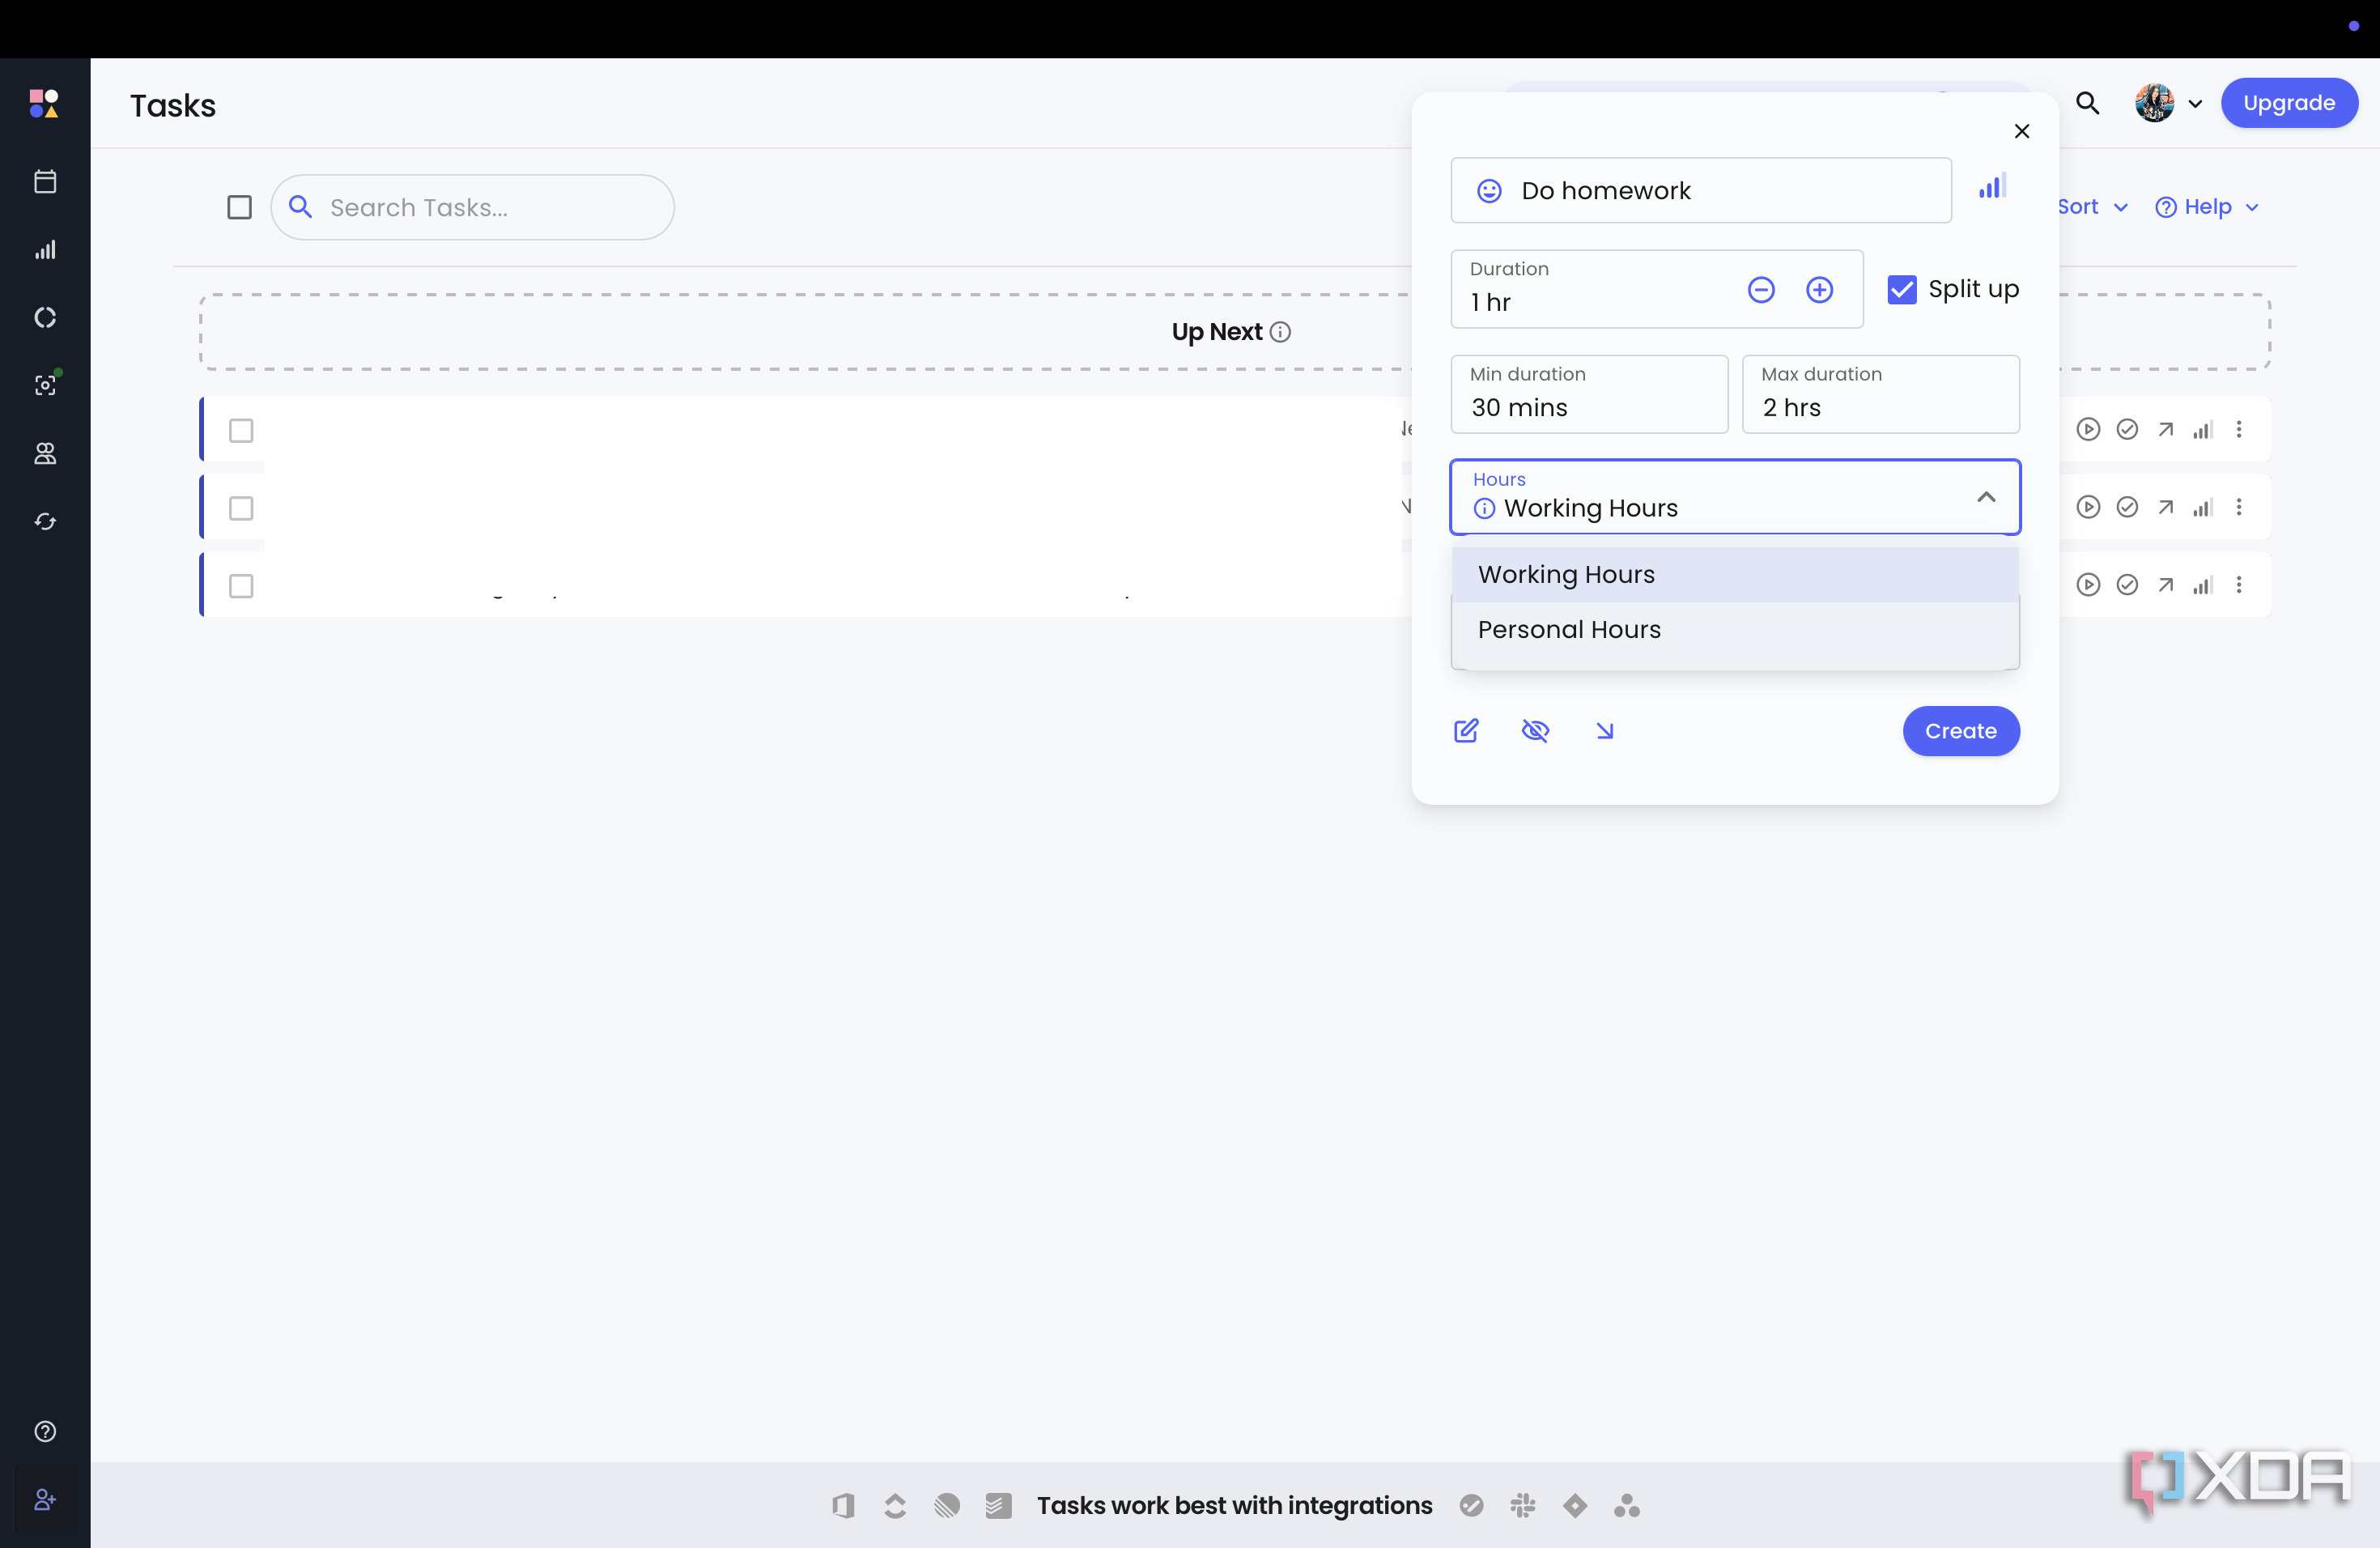This screenshot has height=1548, width=2380.
Task: Open the Focus icon with green dot
Action: (45, 385)
